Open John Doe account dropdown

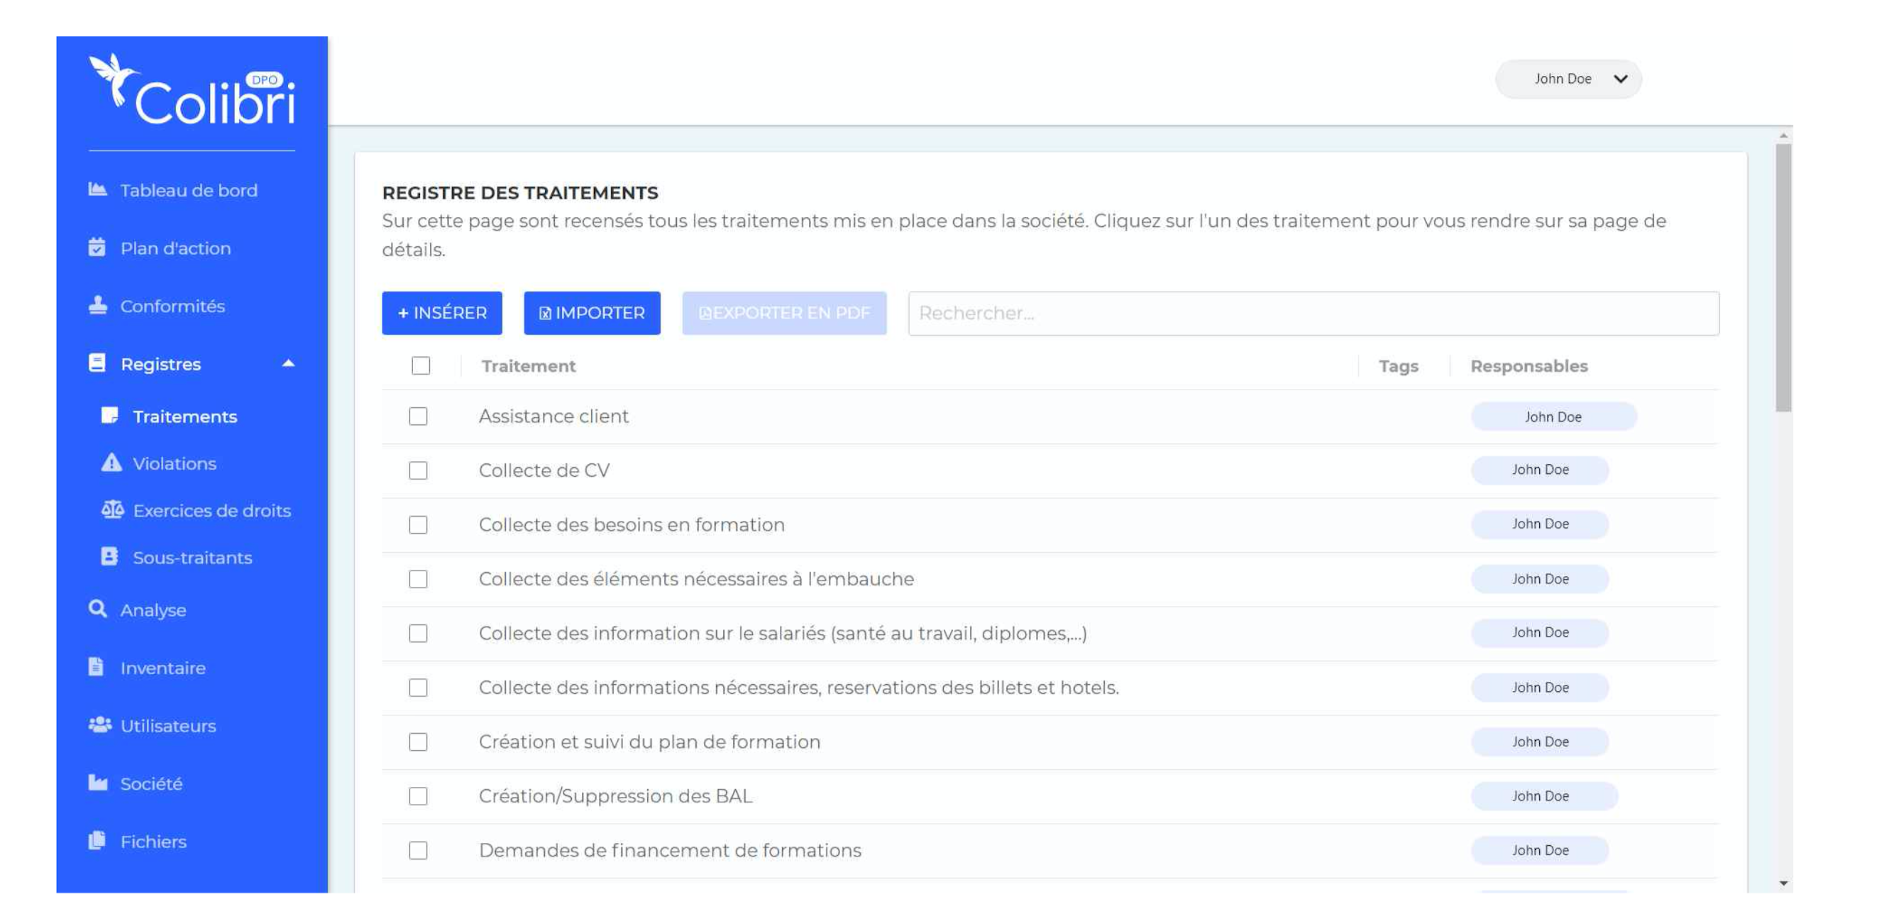coord(1568,79)
